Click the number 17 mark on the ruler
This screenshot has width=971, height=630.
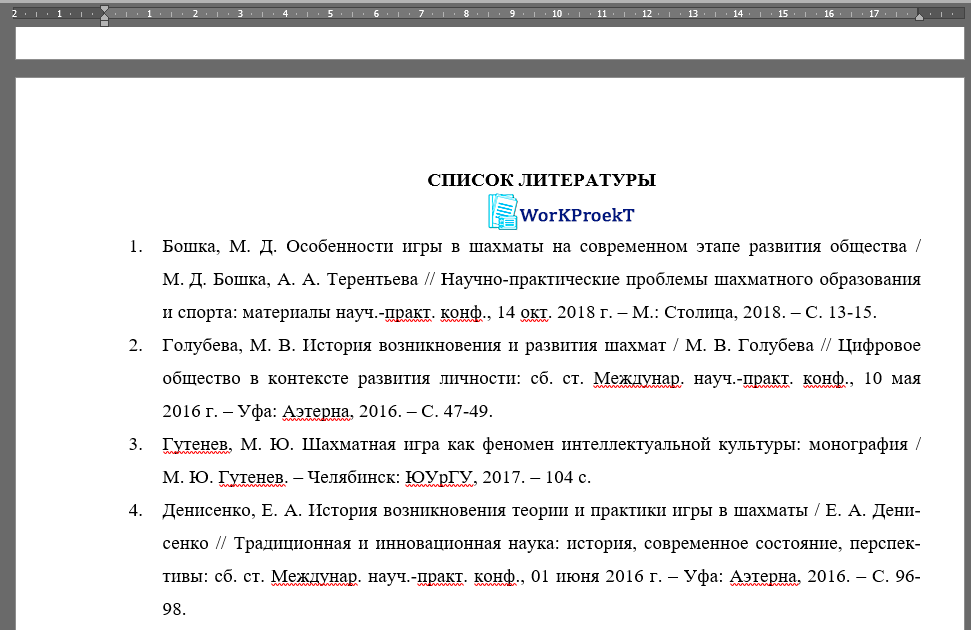(876, 13)
